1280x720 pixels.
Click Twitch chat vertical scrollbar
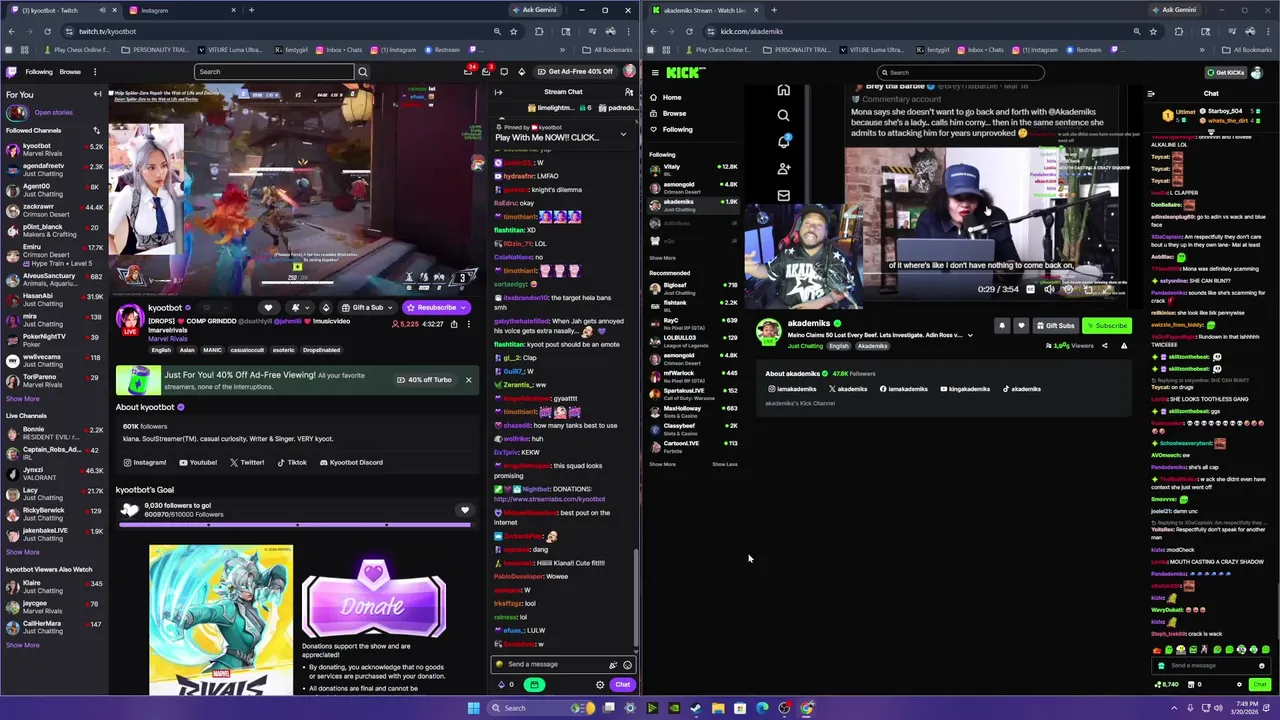[637, 600]
